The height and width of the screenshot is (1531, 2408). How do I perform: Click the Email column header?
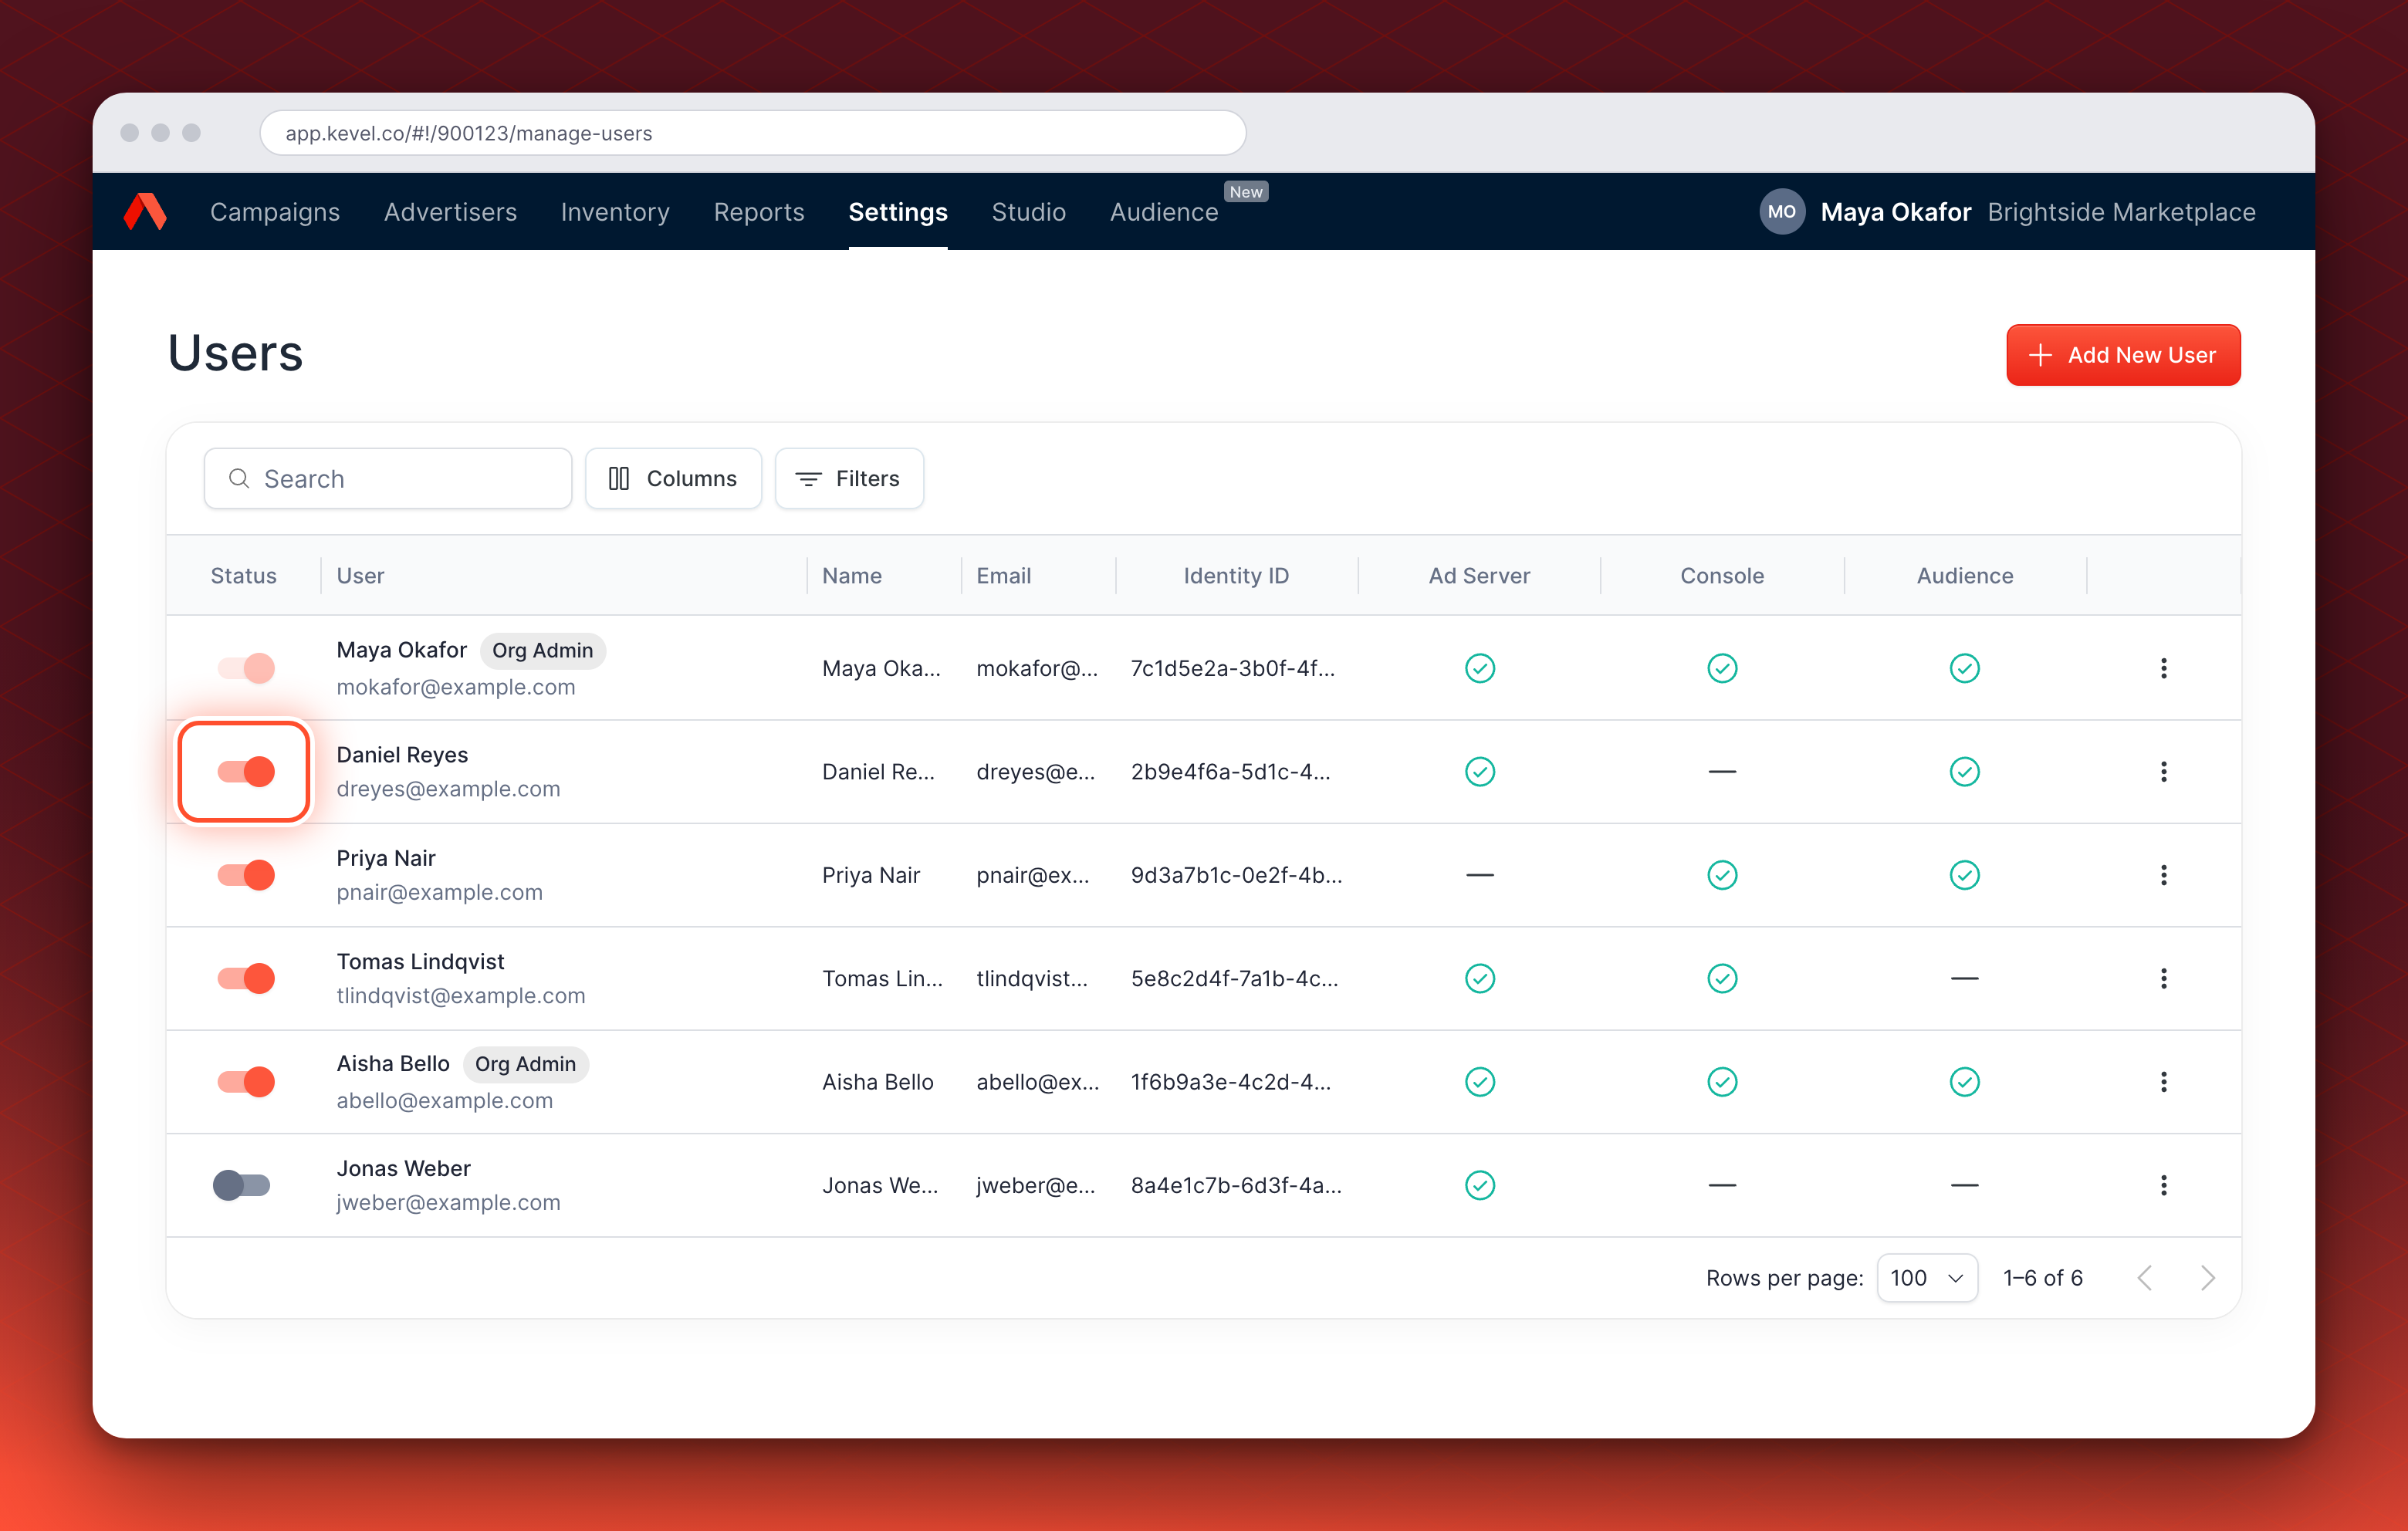click(1003, 575)
